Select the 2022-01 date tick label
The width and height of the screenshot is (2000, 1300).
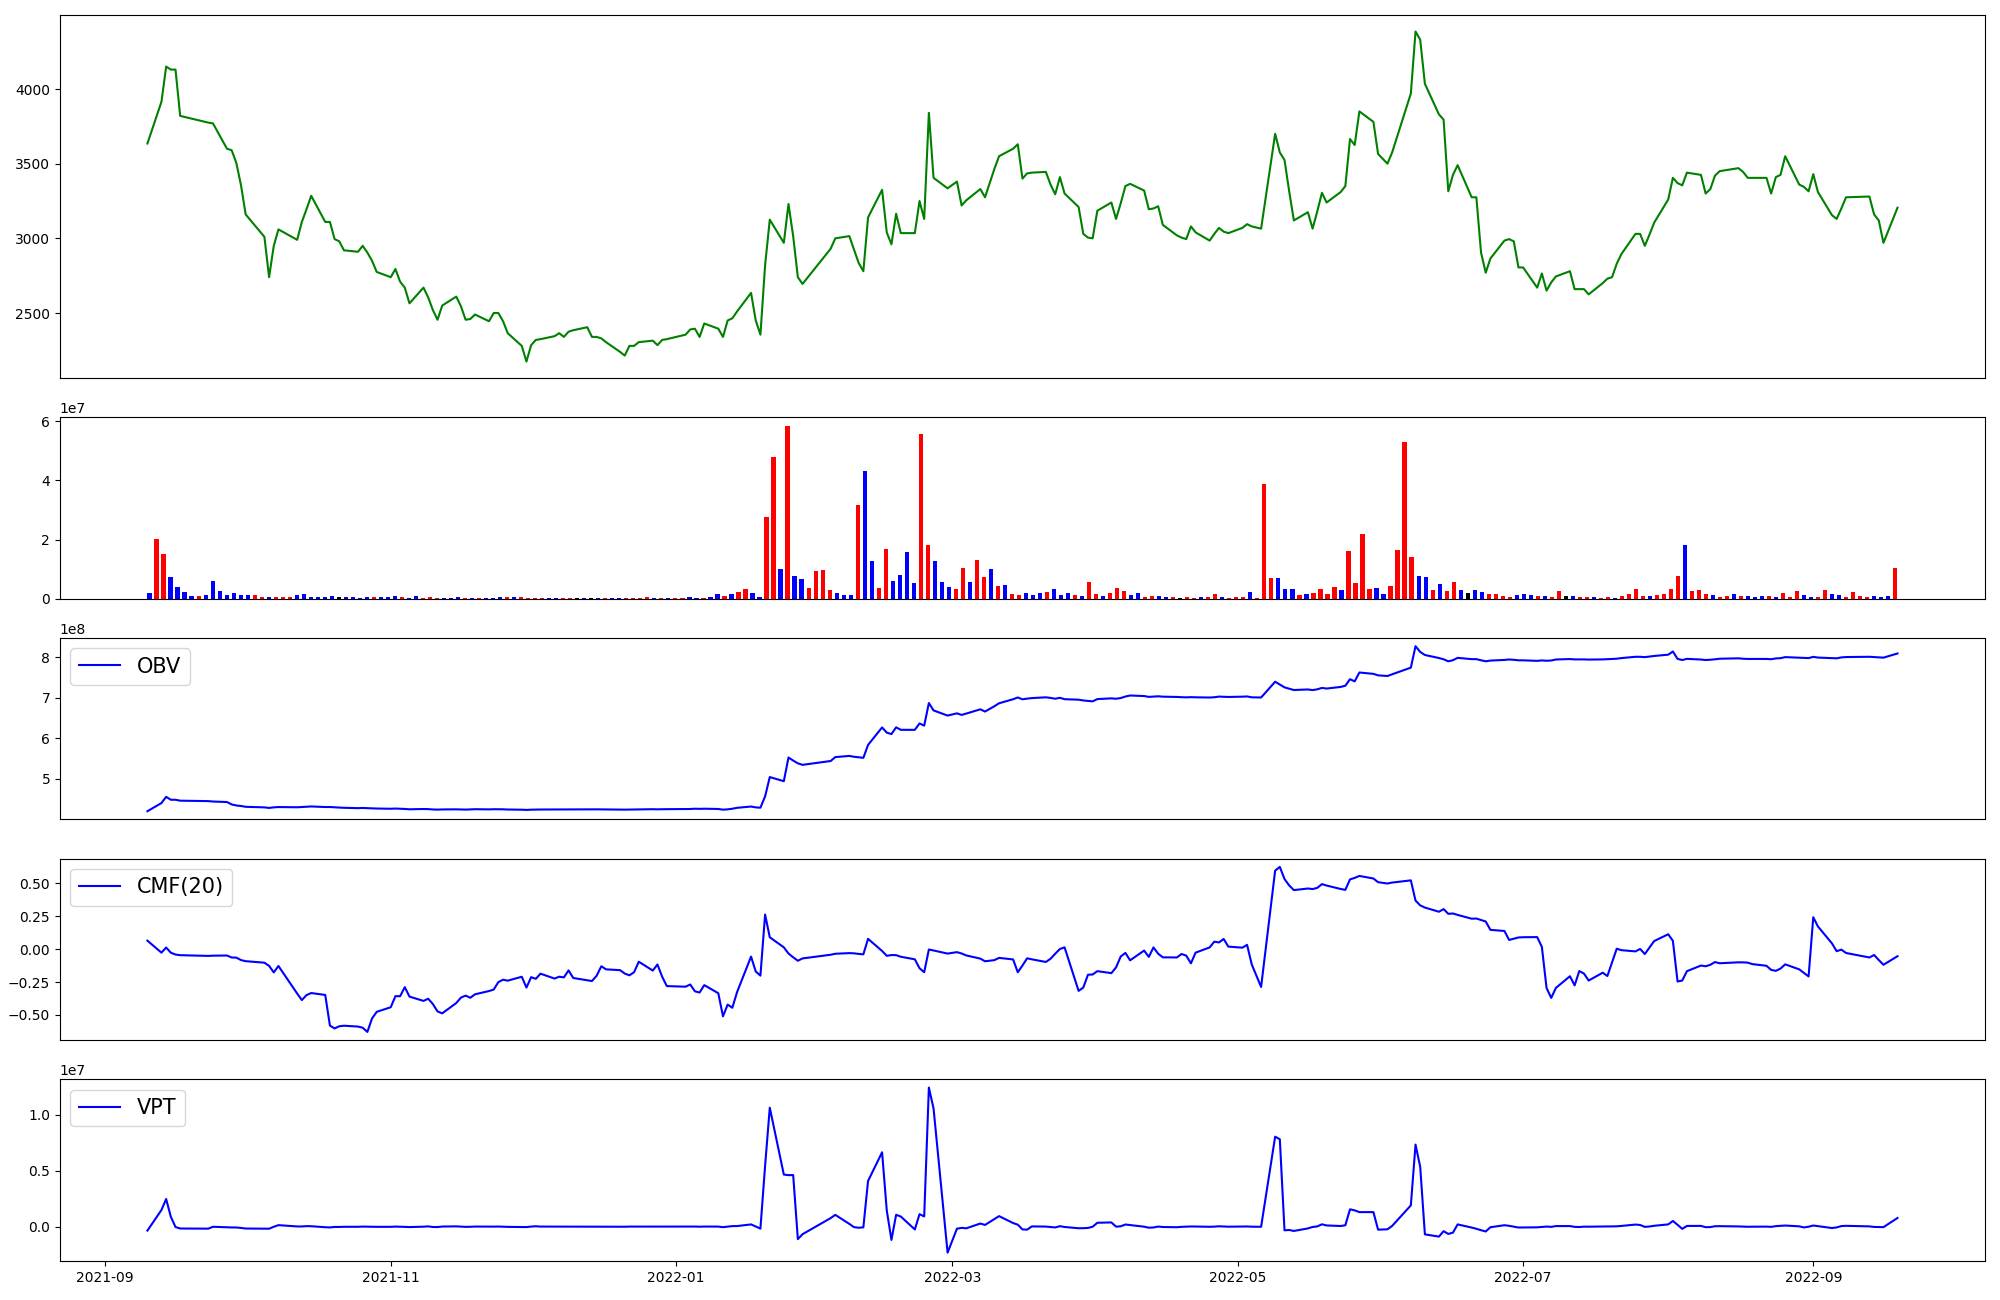coord(677,1277)
